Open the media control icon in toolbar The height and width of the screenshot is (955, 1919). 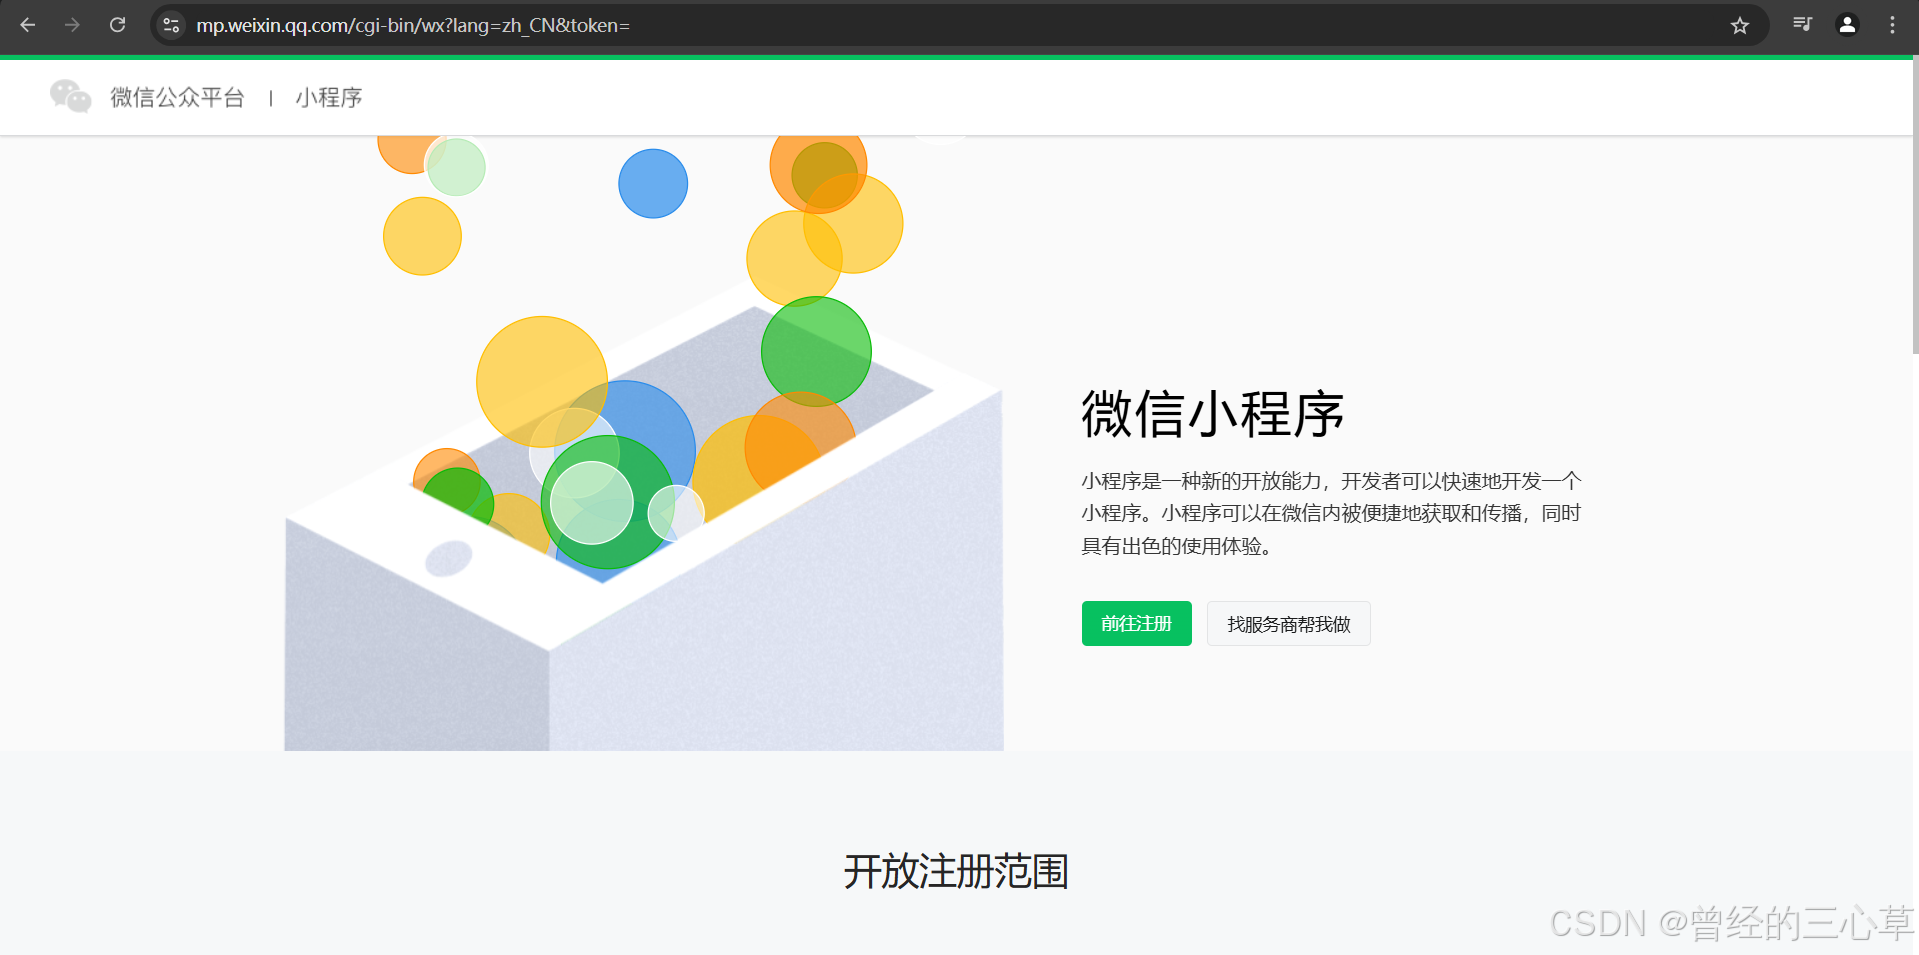point(1802,25)
